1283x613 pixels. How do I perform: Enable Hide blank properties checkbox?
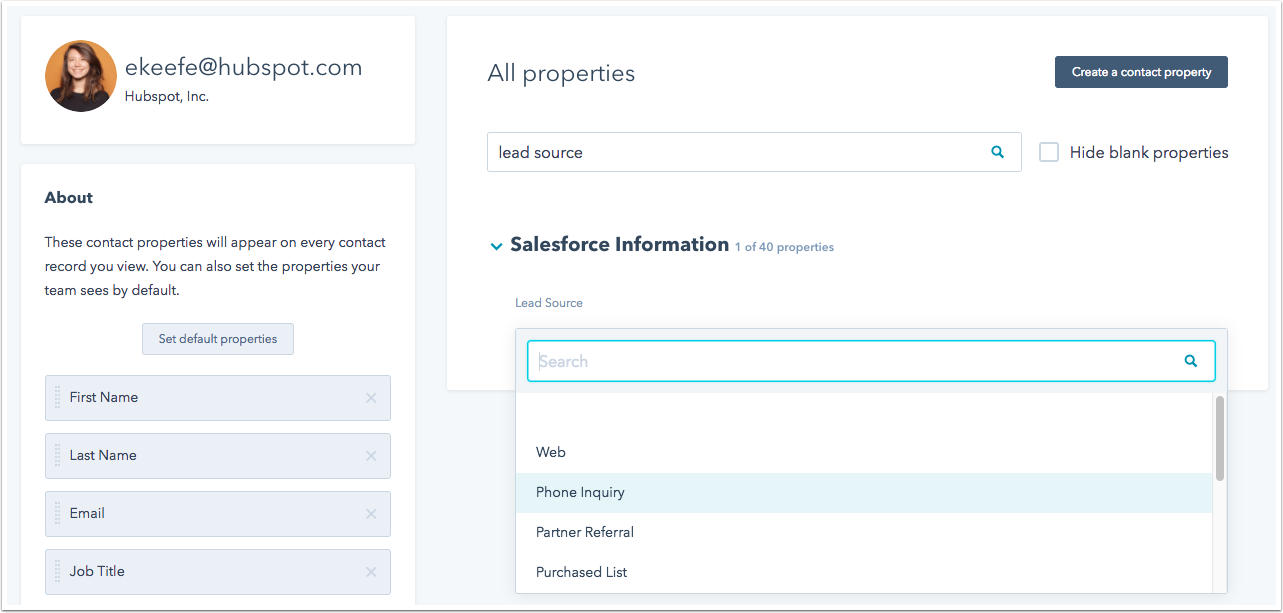pos(1049,152)
